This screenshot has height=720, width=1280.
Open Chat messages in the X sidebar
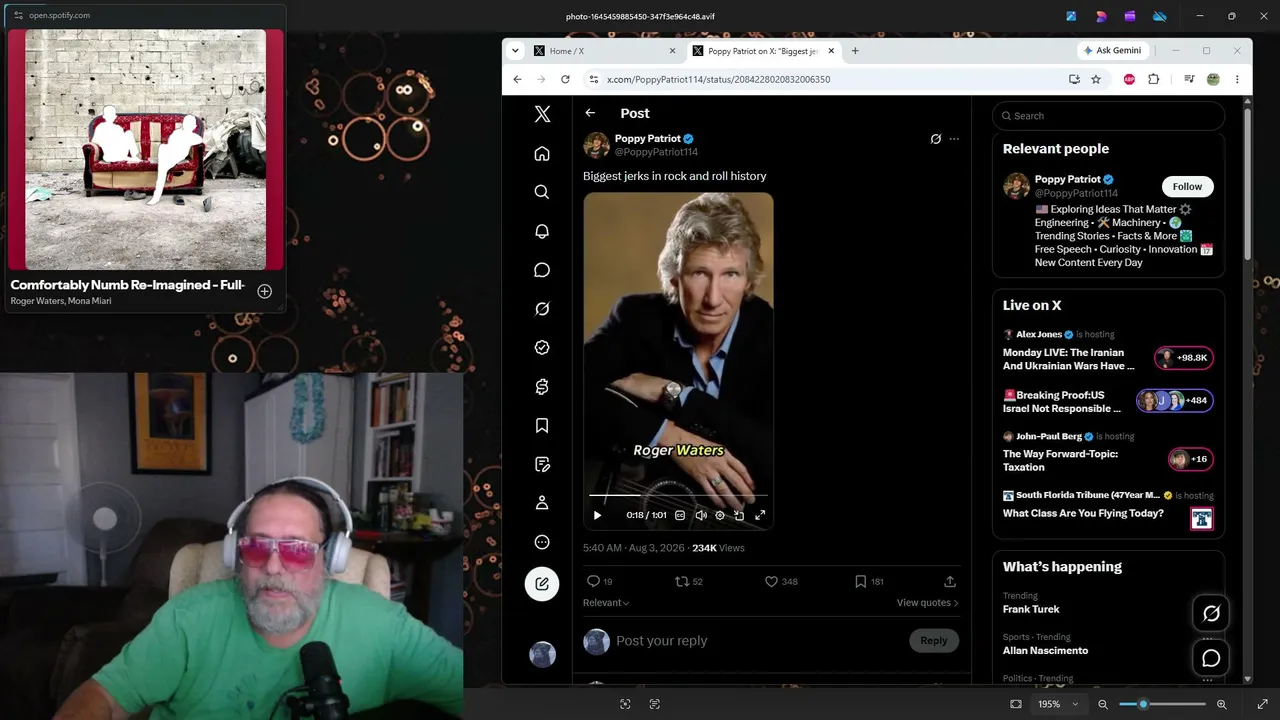click(x=542, y=270)
